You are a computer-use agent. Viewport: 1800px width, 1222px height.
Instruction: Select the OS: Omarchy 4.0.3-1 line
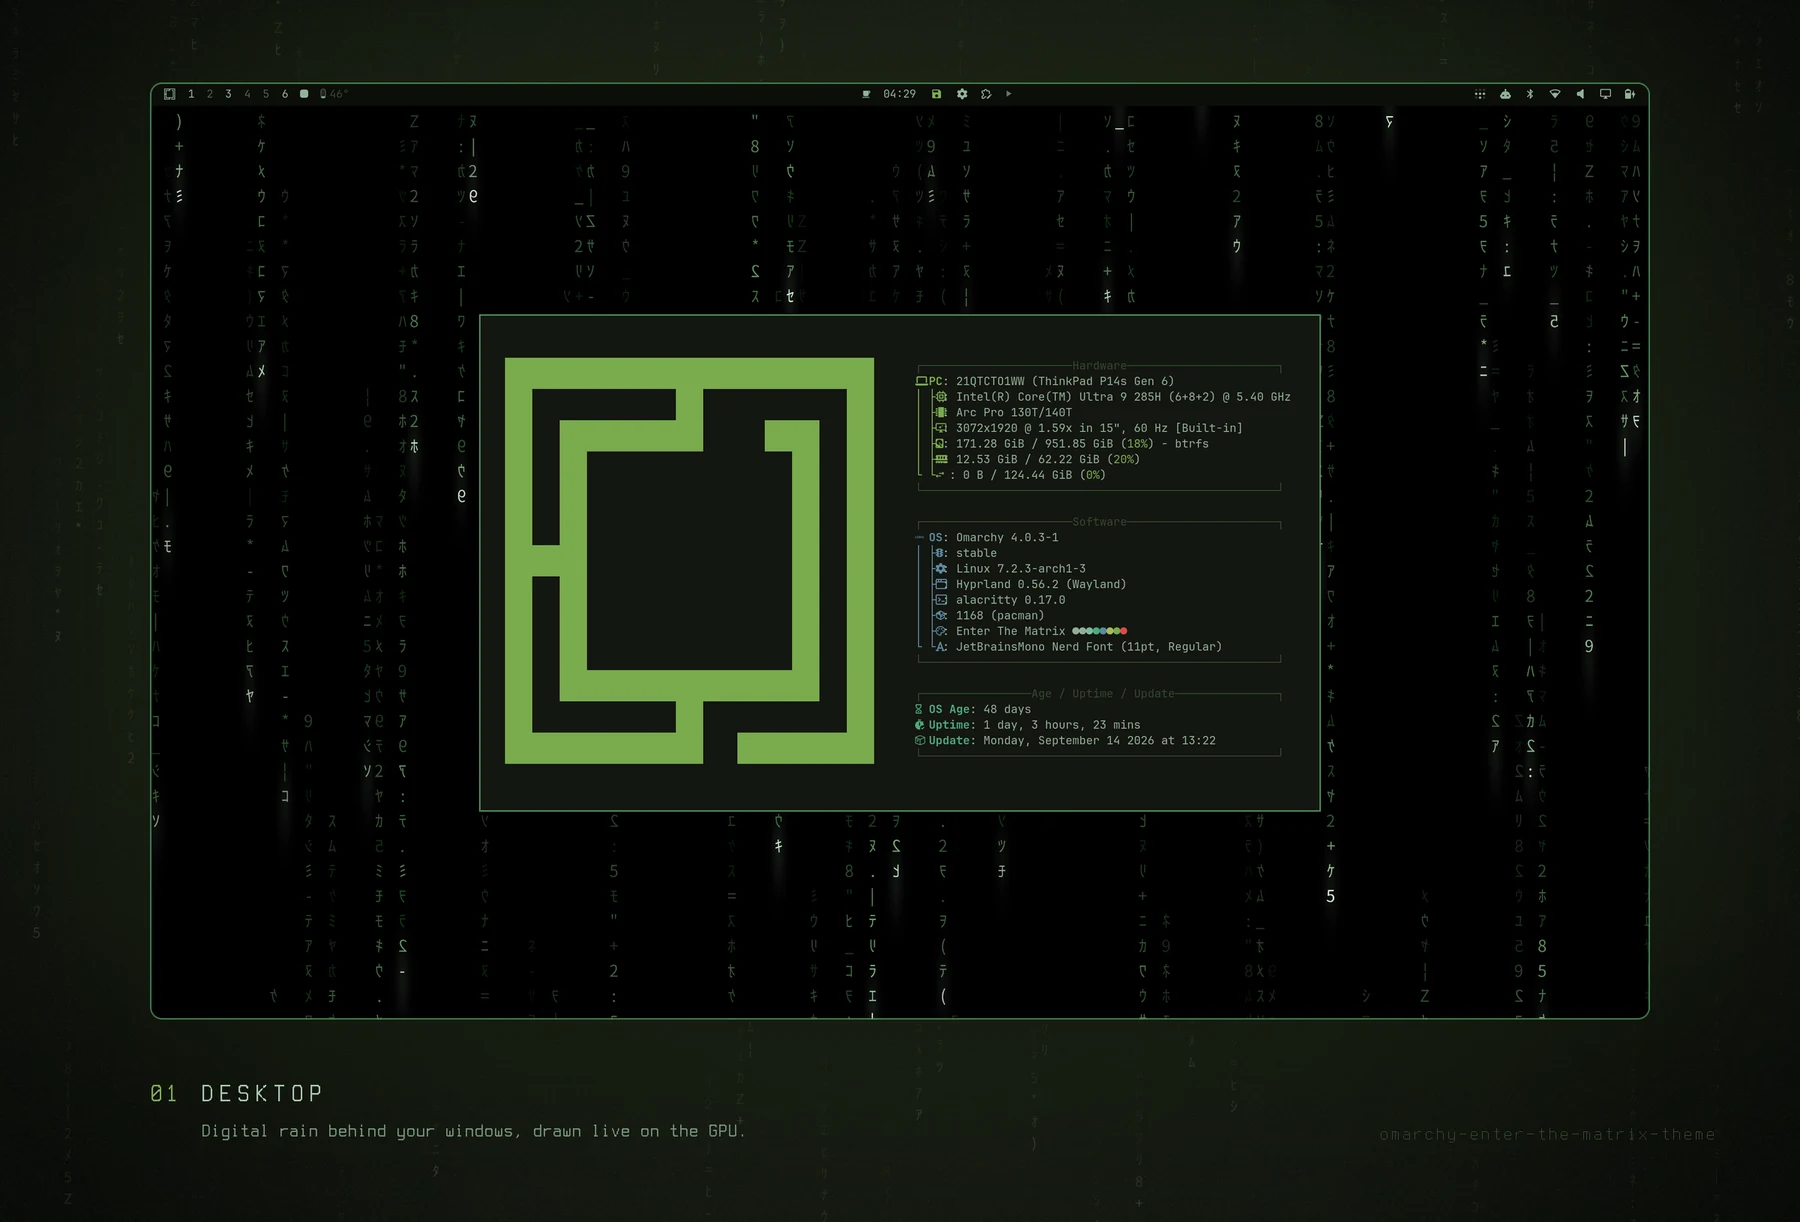[987, 538]
